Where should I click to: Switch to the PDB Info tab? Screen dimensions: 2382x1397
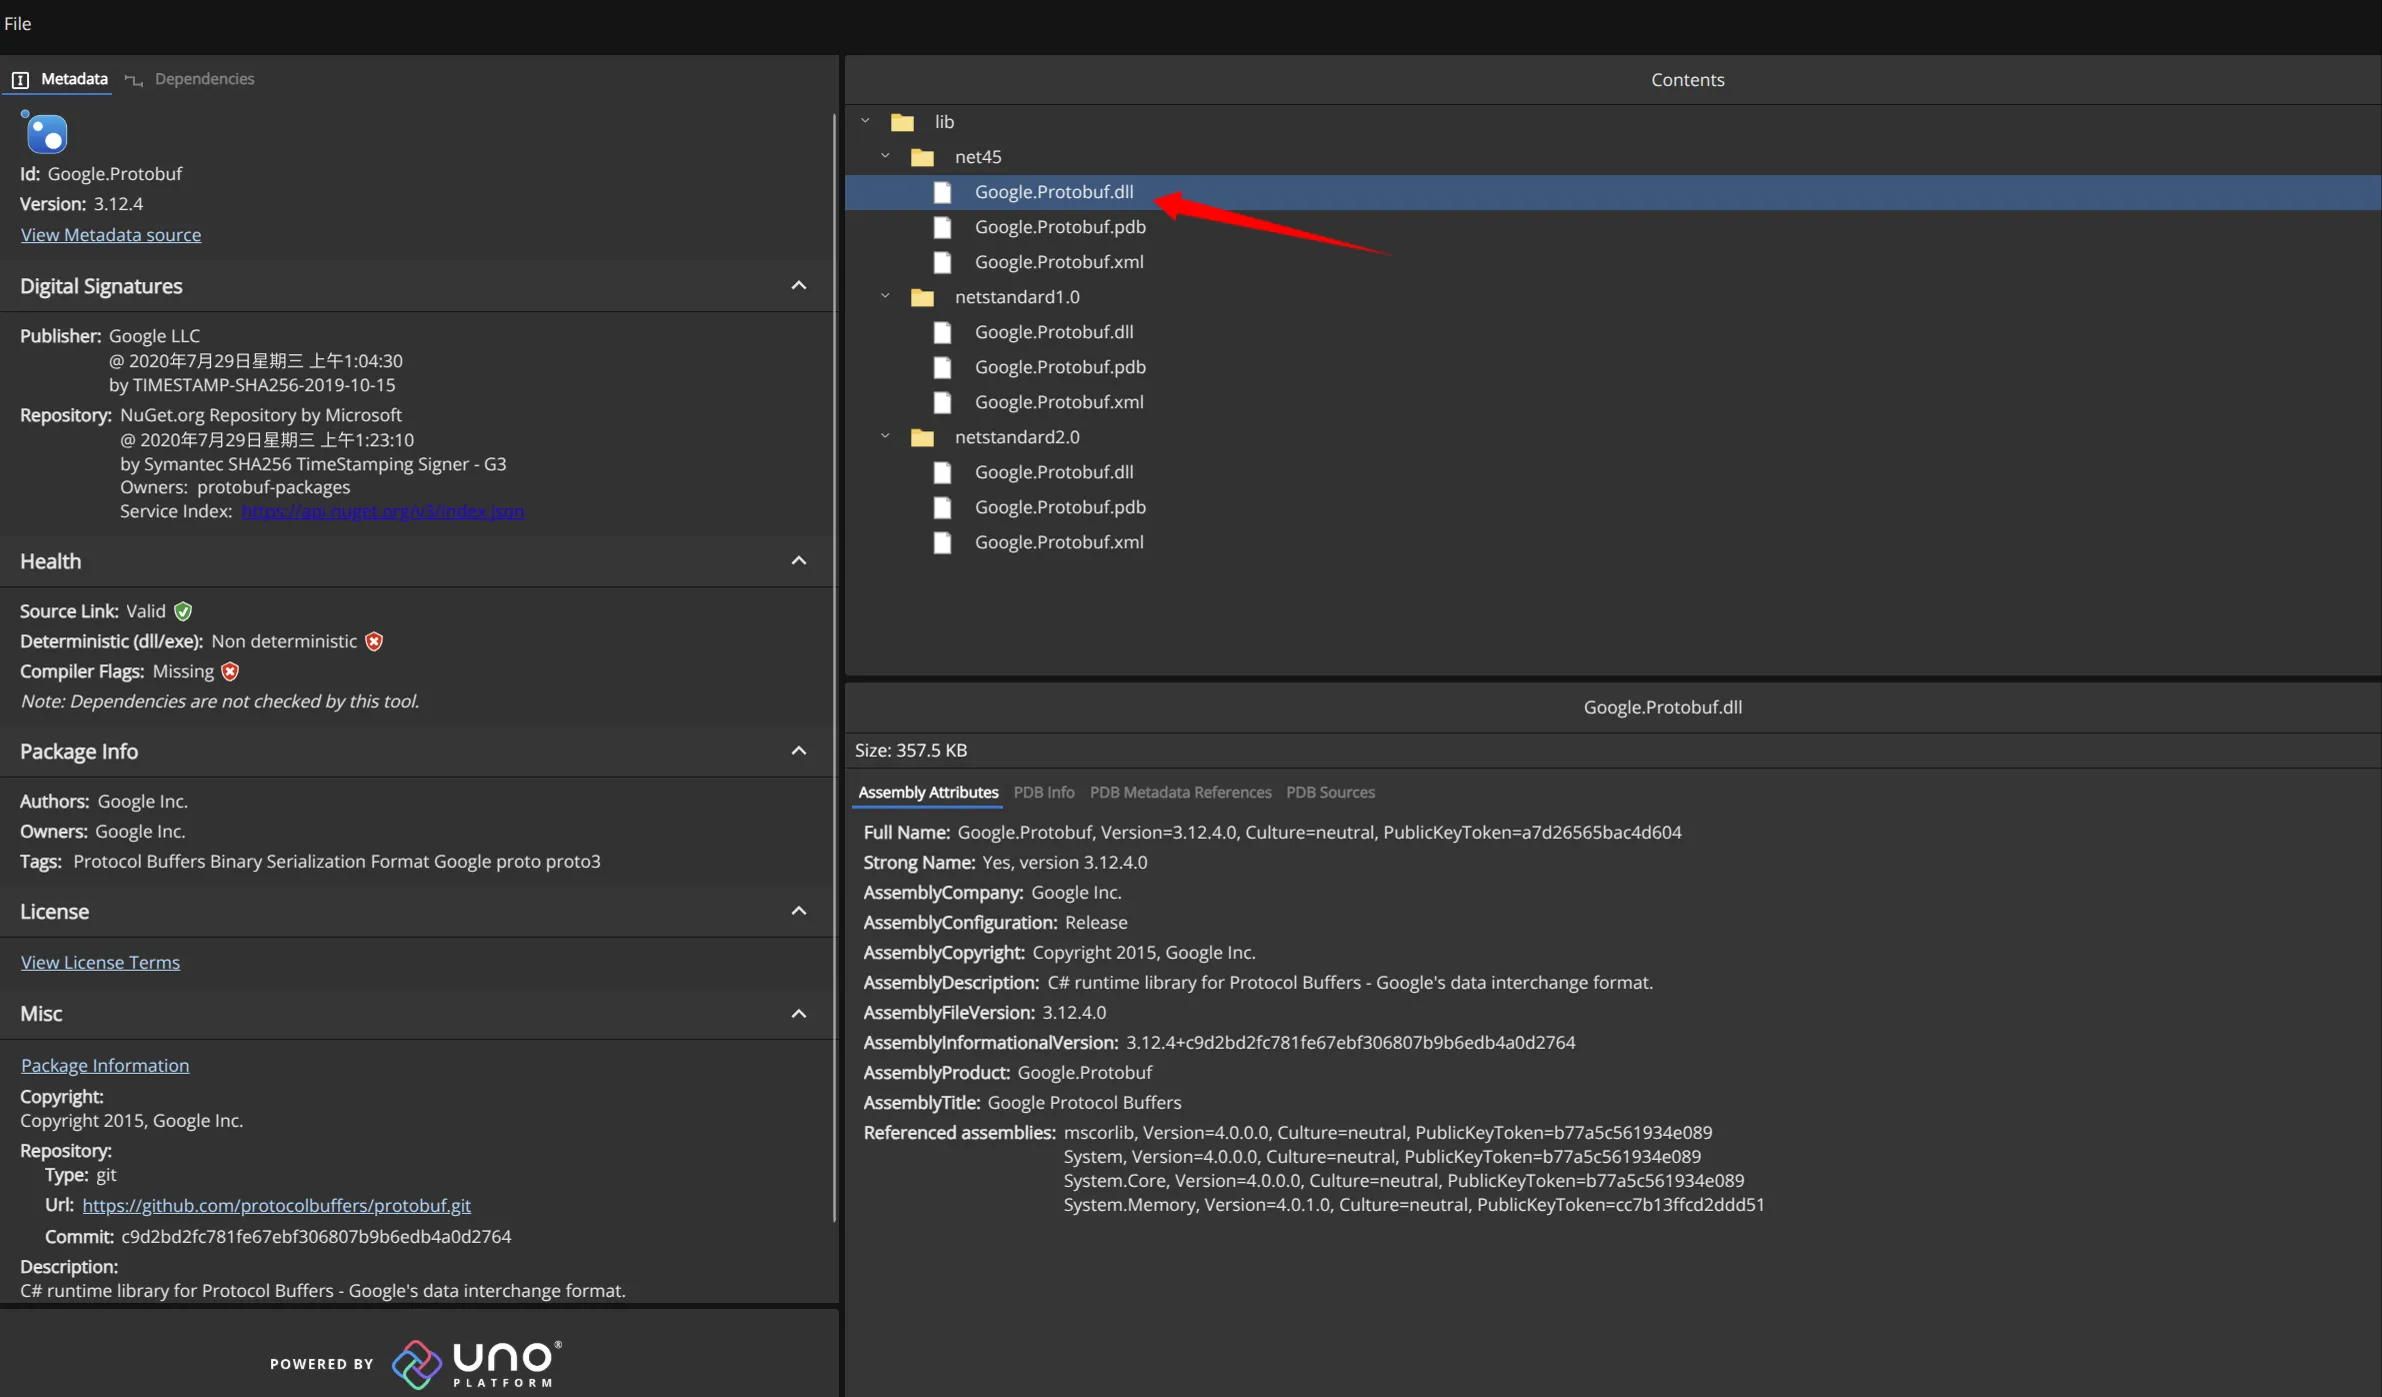[1043, 792]
